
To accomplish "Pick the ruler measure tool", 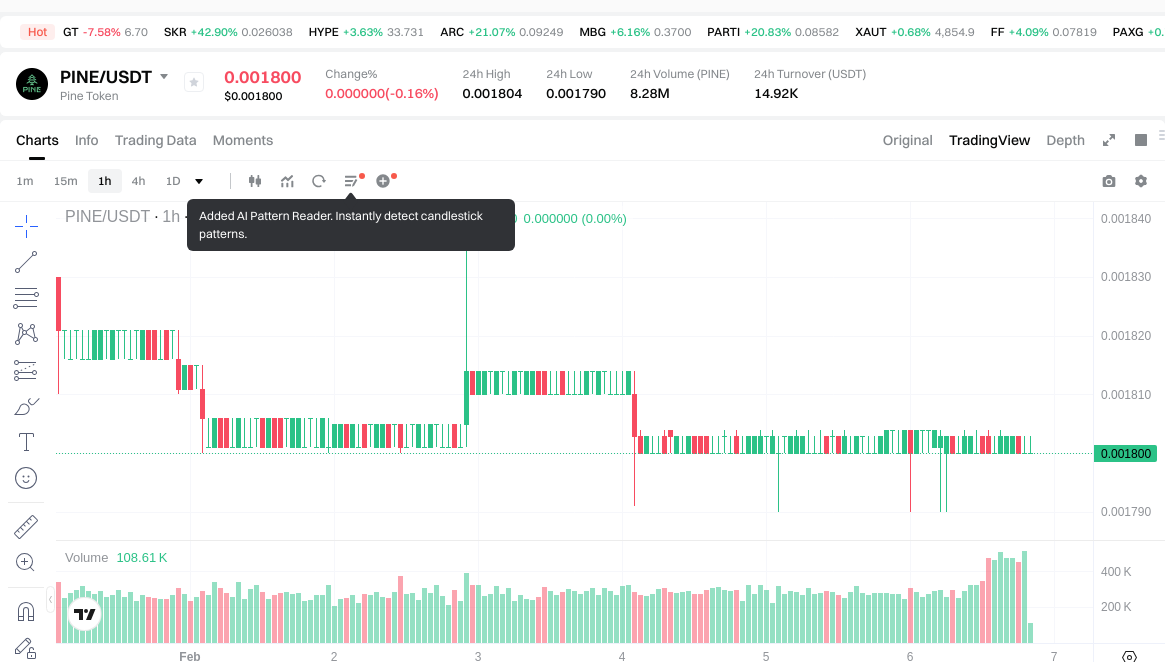I will (x=27, y=526).
